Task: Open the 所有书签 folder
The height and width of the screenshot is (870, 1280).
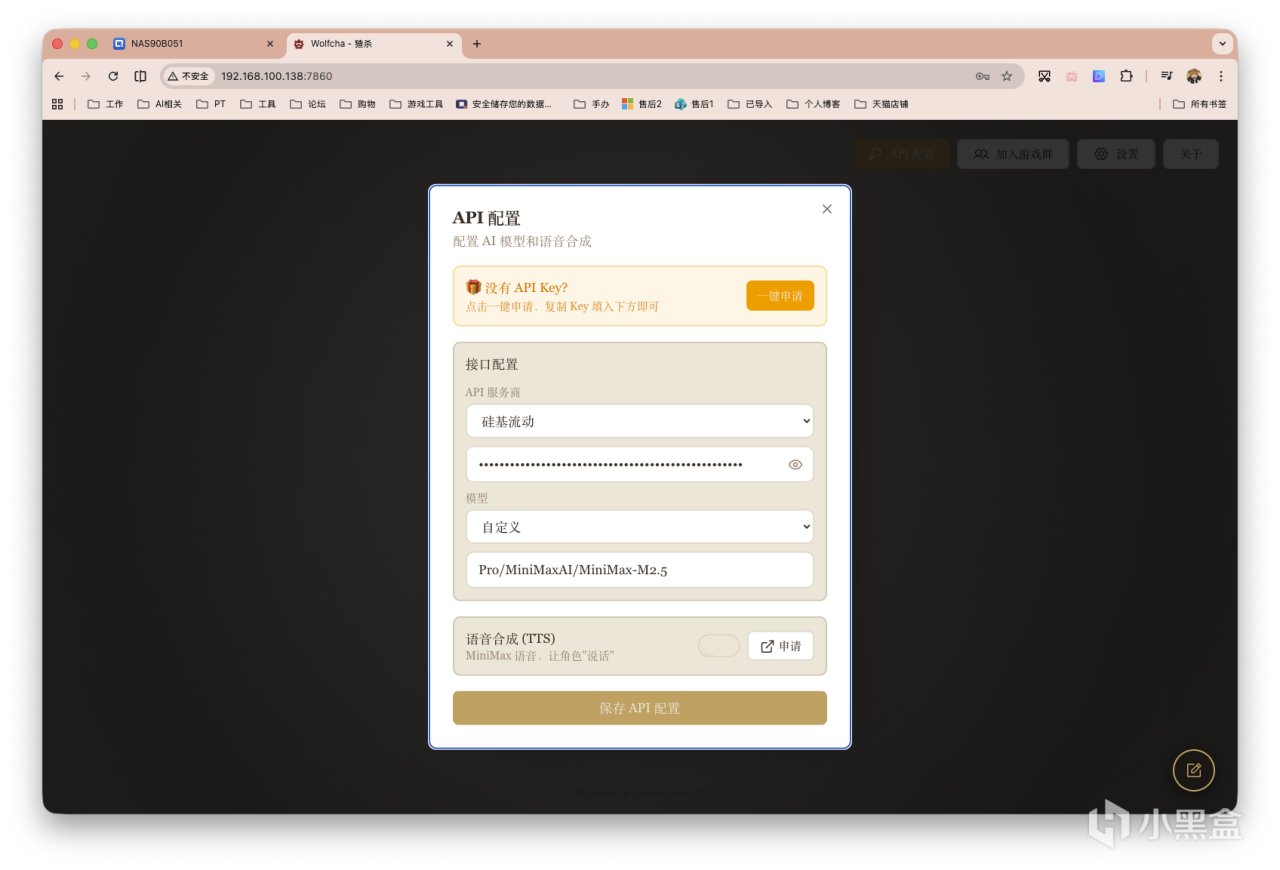Action: (1199, 104)
